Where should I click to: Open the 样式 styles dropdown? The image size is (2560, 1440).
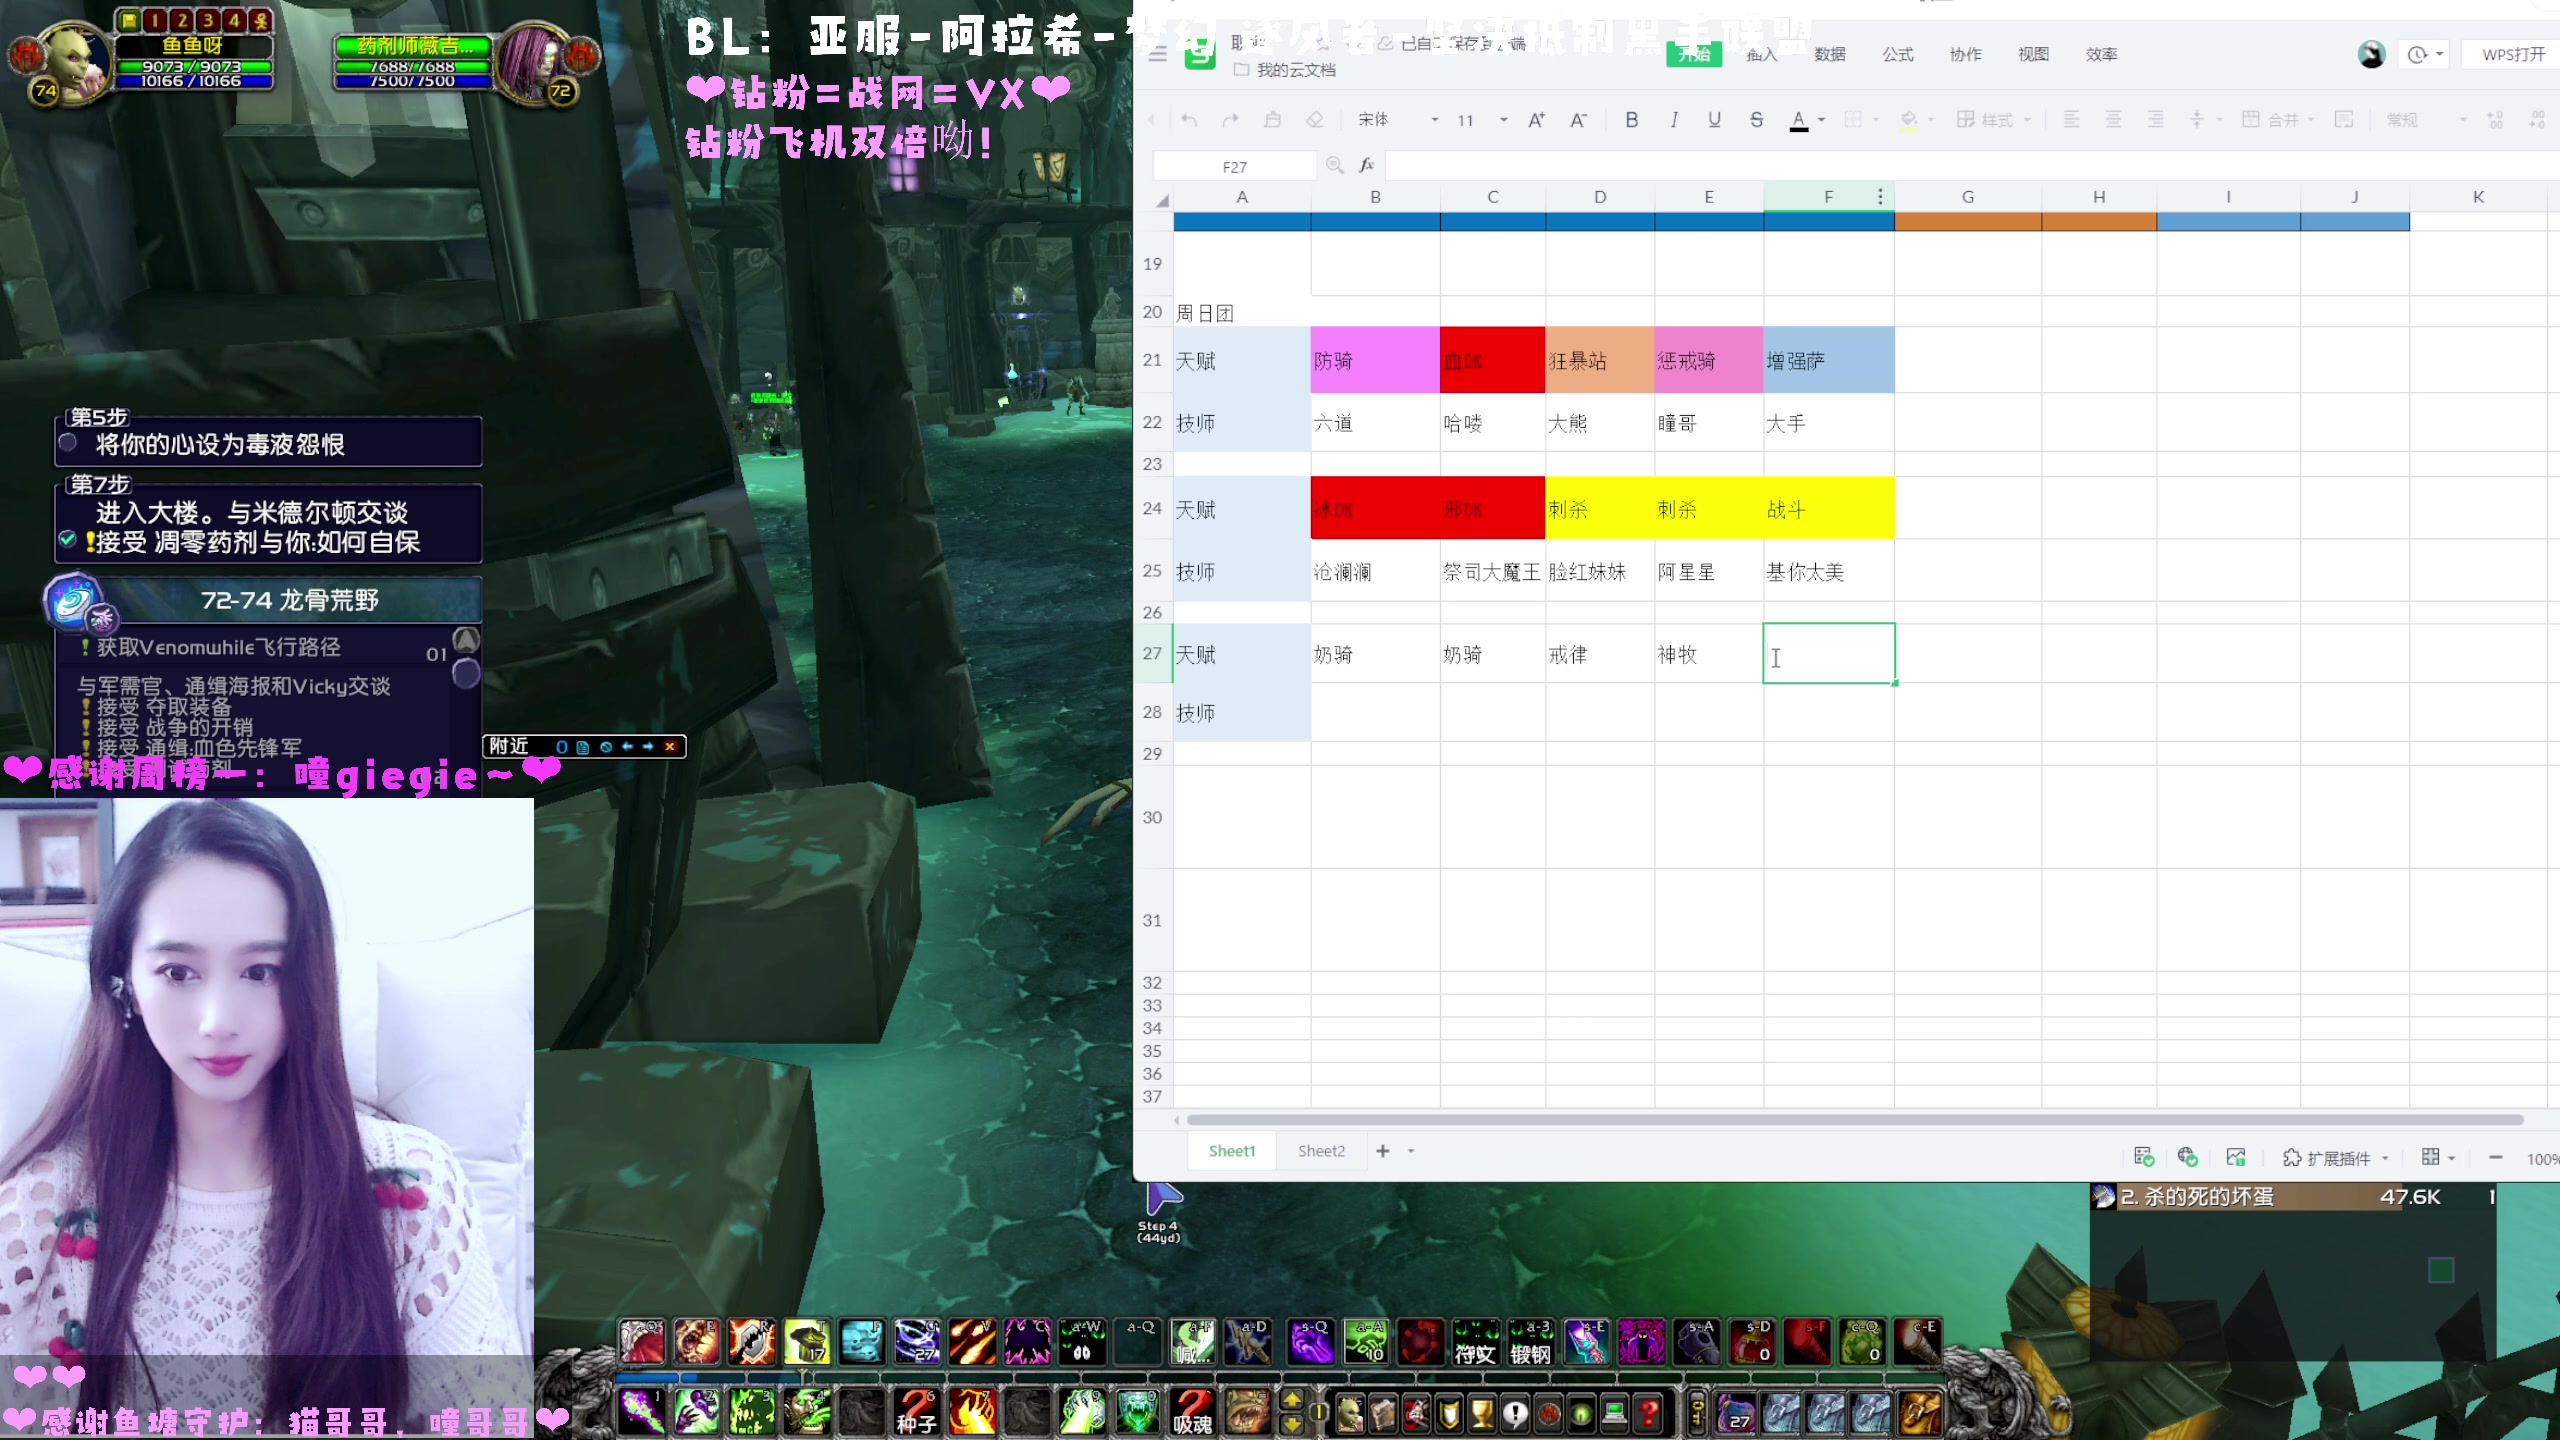pyautogui.click(x=1994, y=120)
